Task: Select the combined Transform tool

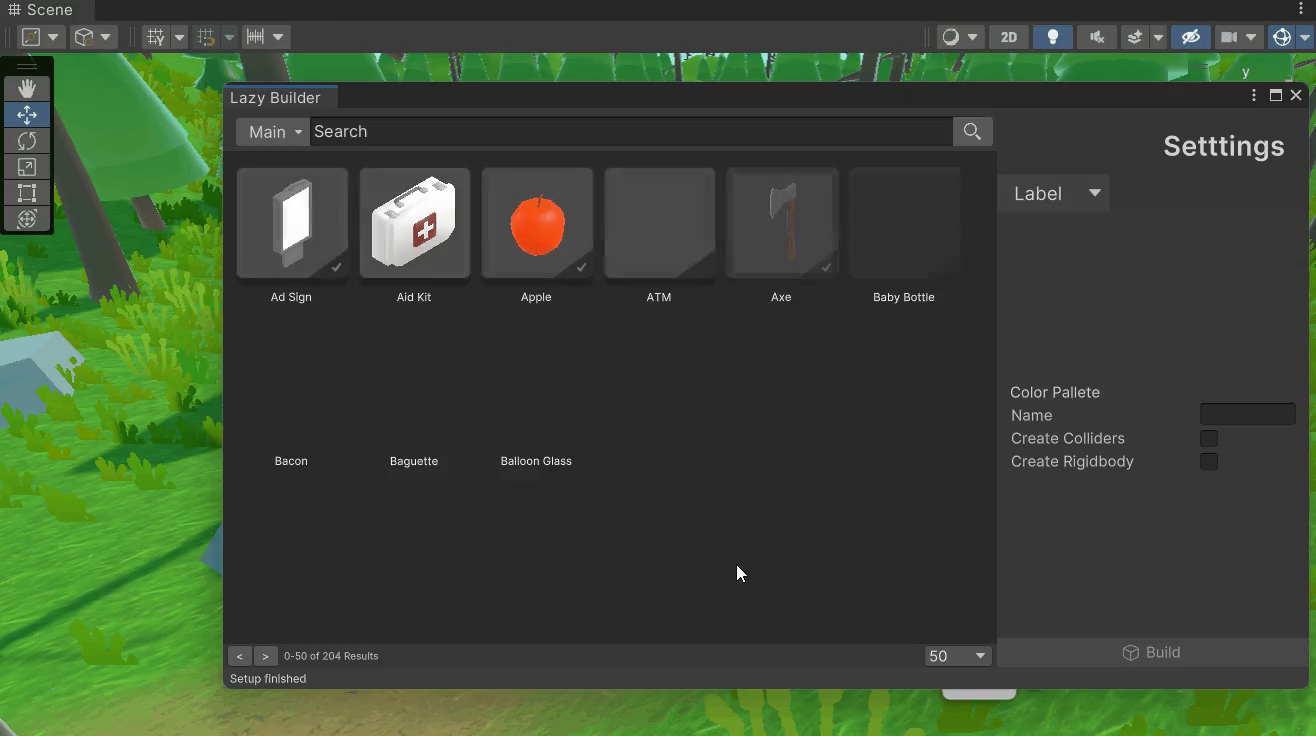Action: [x=27, y=219]
